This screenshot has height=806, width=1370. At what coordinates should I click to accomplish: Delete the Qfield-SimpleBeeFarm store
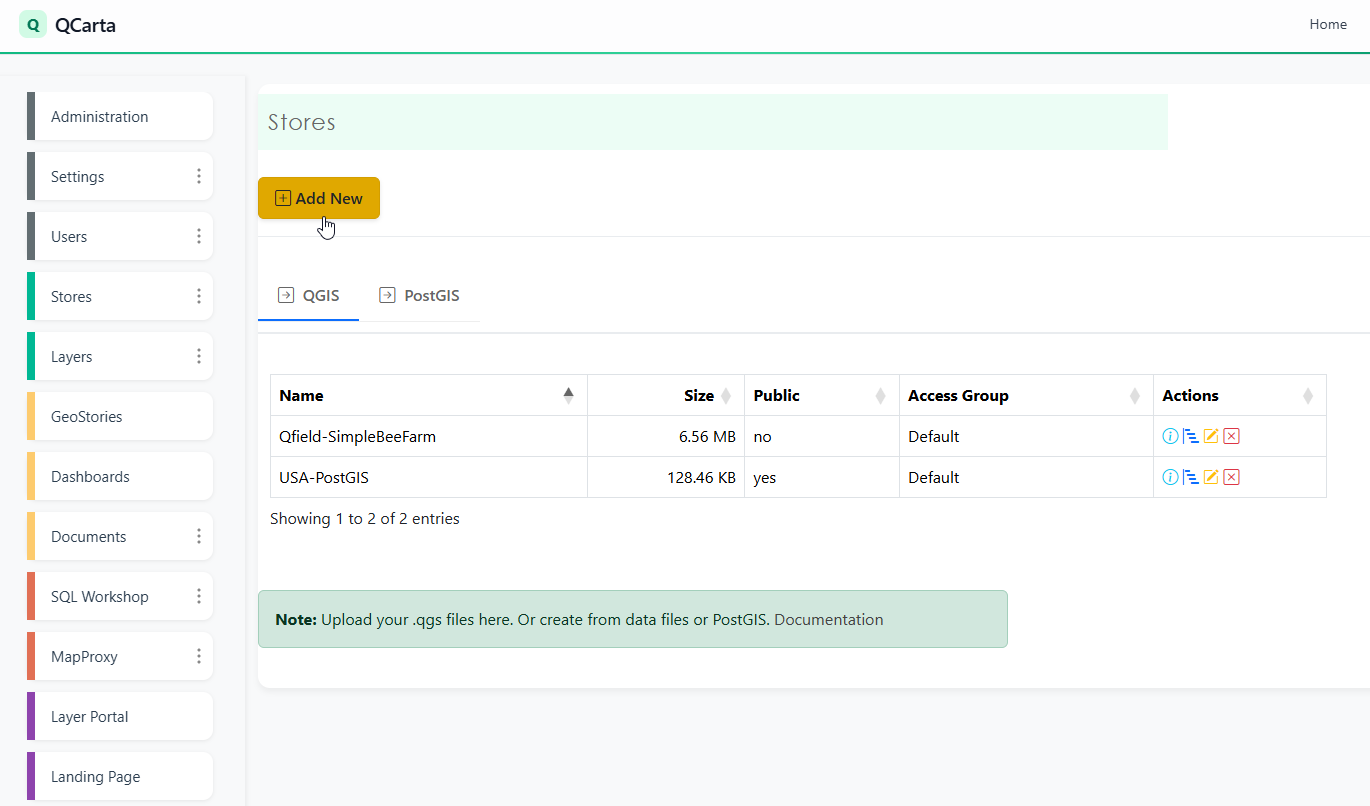click(x=1232, y=436)
